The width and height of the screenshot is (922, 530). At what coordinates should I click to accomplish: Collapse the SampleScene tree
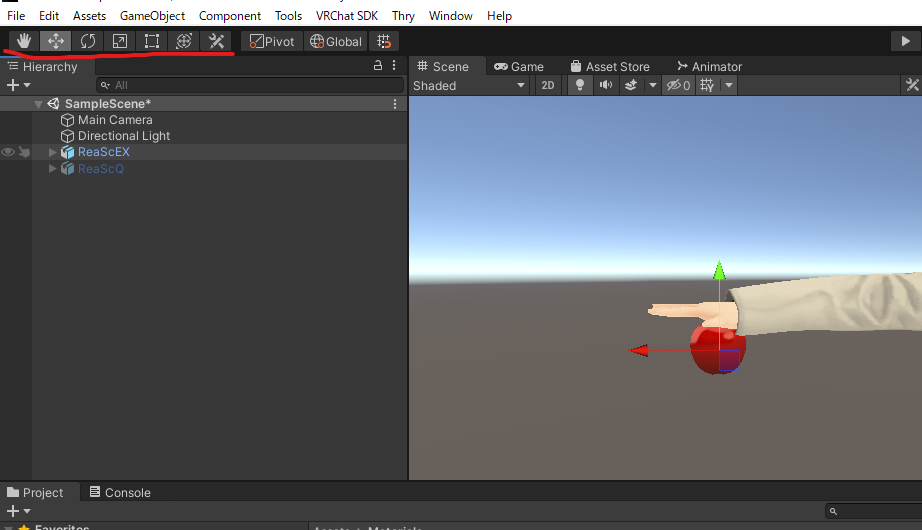38,104
